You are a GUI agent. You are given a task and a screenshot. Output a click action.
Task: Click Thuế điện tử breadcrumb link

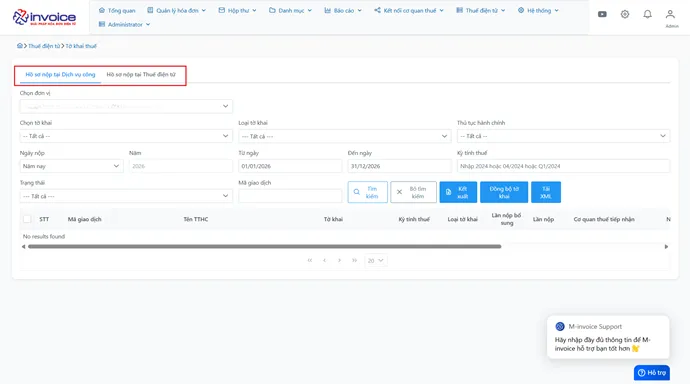[44, 46]
